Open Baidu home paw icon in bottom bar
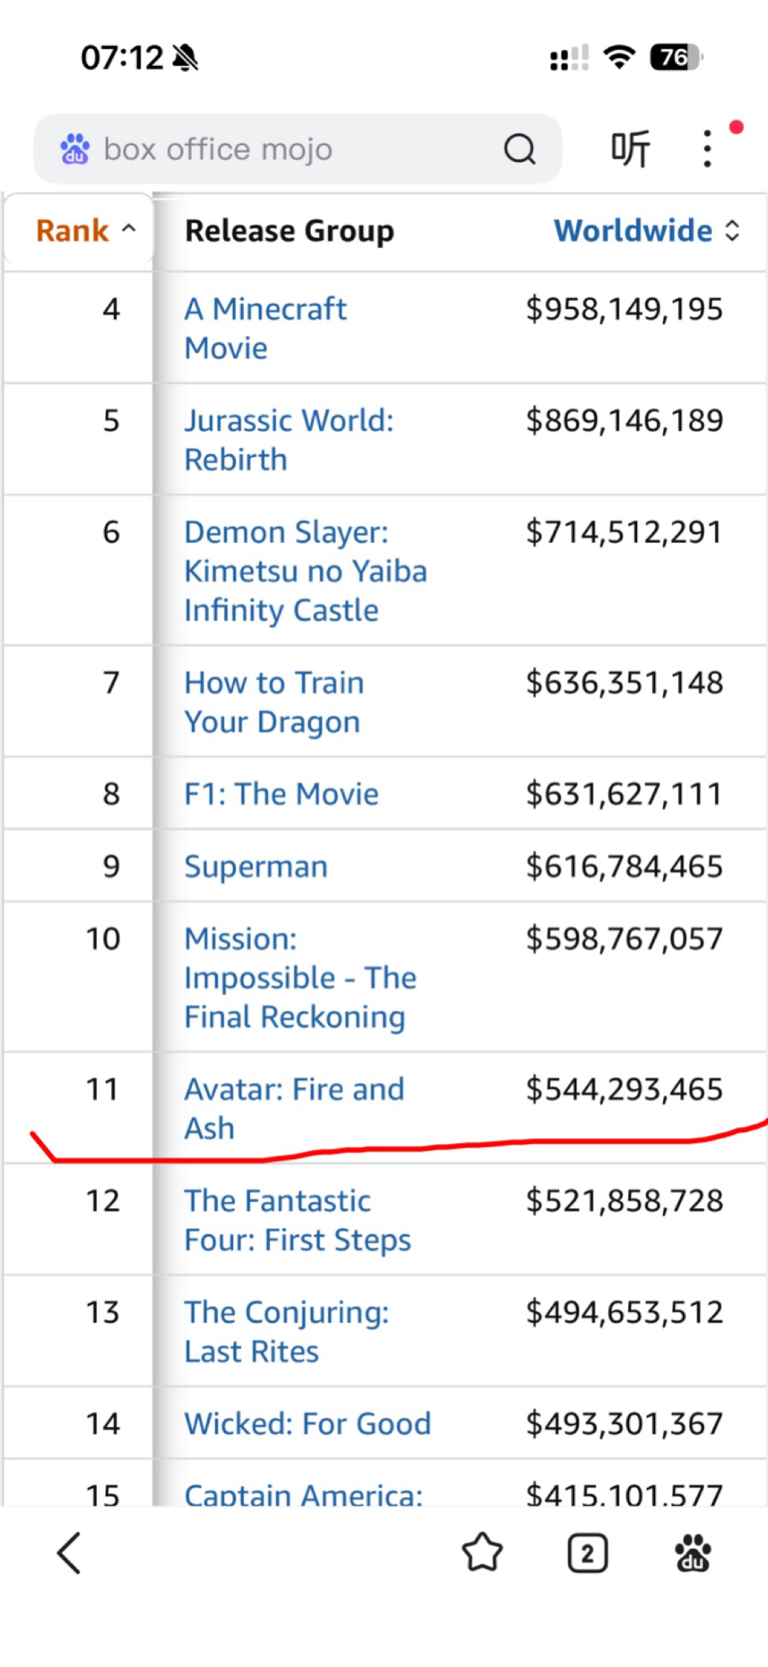This screenshot has width=768, height=1667. tap(692, 1554)
